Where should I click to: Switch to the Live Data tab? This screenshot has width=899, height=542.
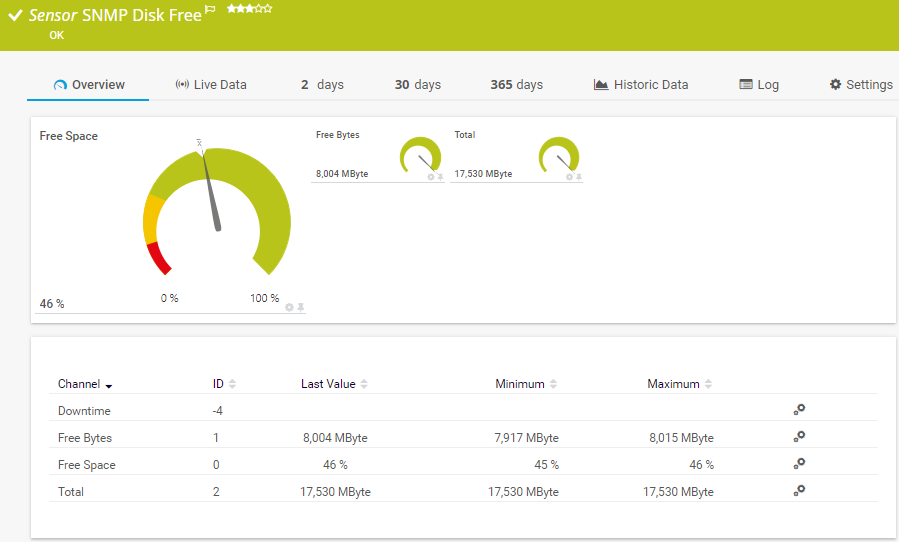coord(210,85)
